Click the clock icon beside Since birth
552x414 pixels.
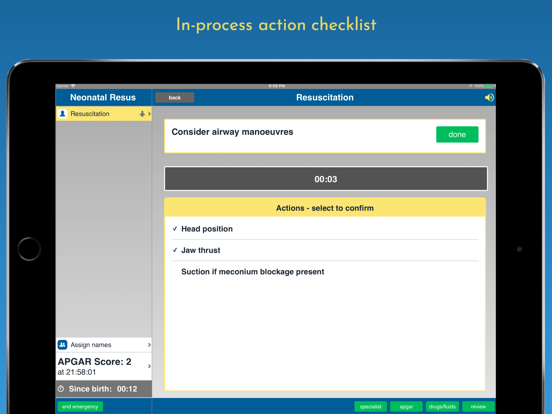pyautogui.click(x=61, y=389)
